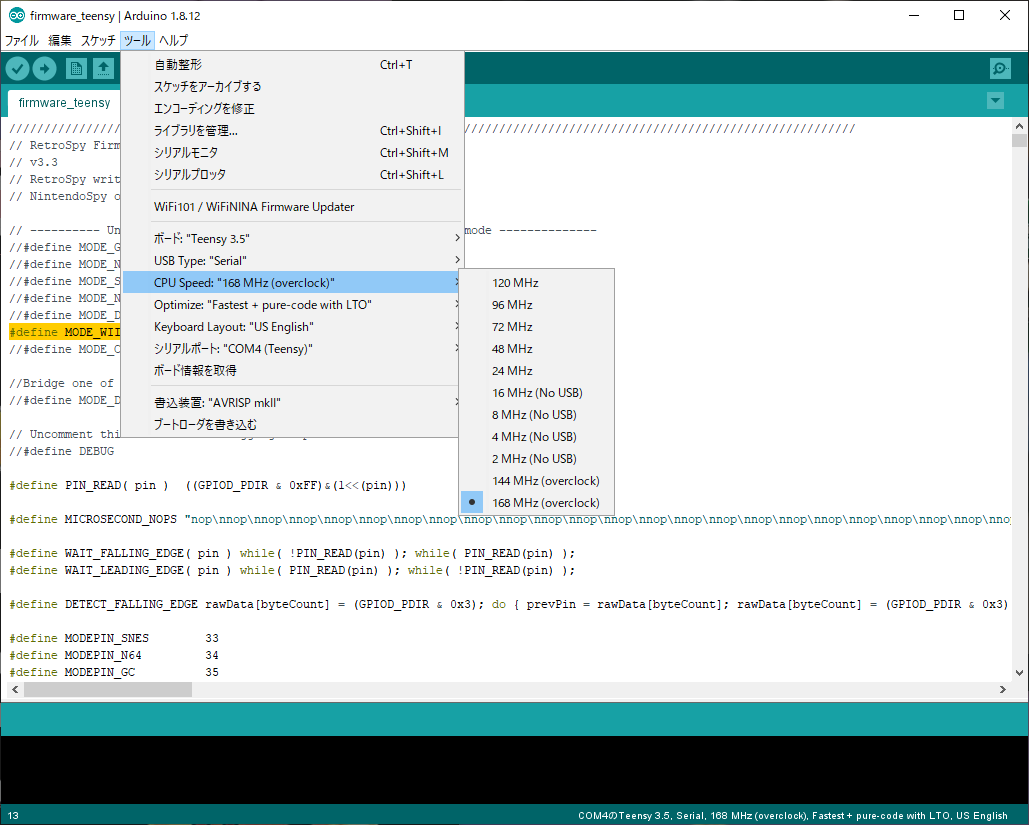The image size is (1029, 825).
Task: Expand the ボード: "Teensy 3.5" submenu
Action: (293, 239)
